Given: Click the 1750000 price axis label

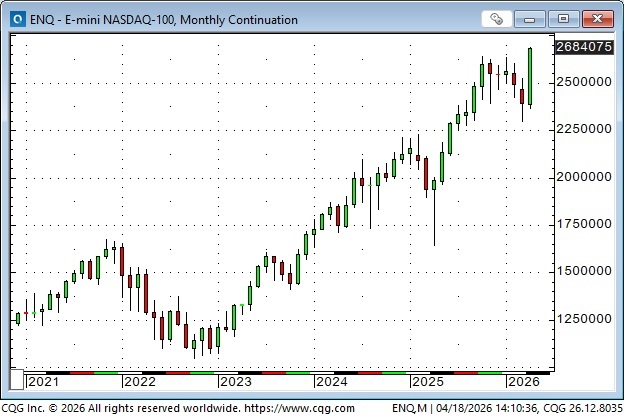Looking at the screenshot, I should coord(583,224).
